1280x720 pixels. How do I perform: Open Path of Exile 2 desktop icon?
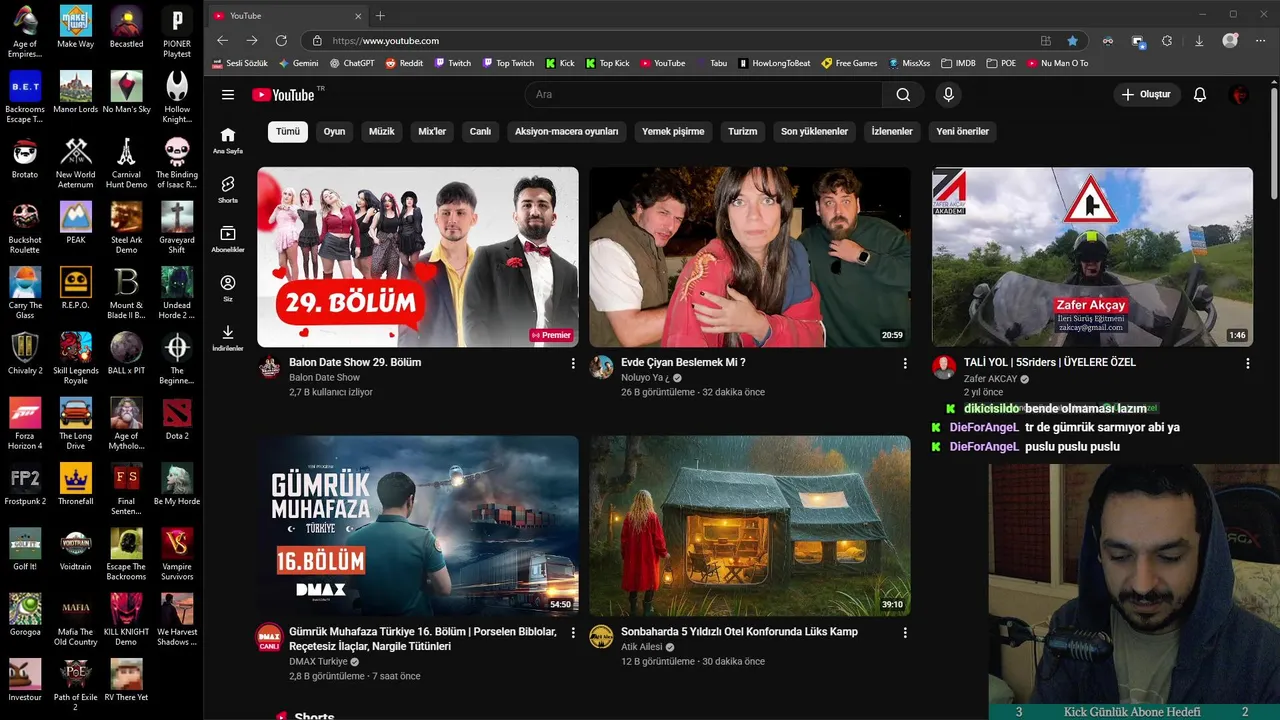76,684
